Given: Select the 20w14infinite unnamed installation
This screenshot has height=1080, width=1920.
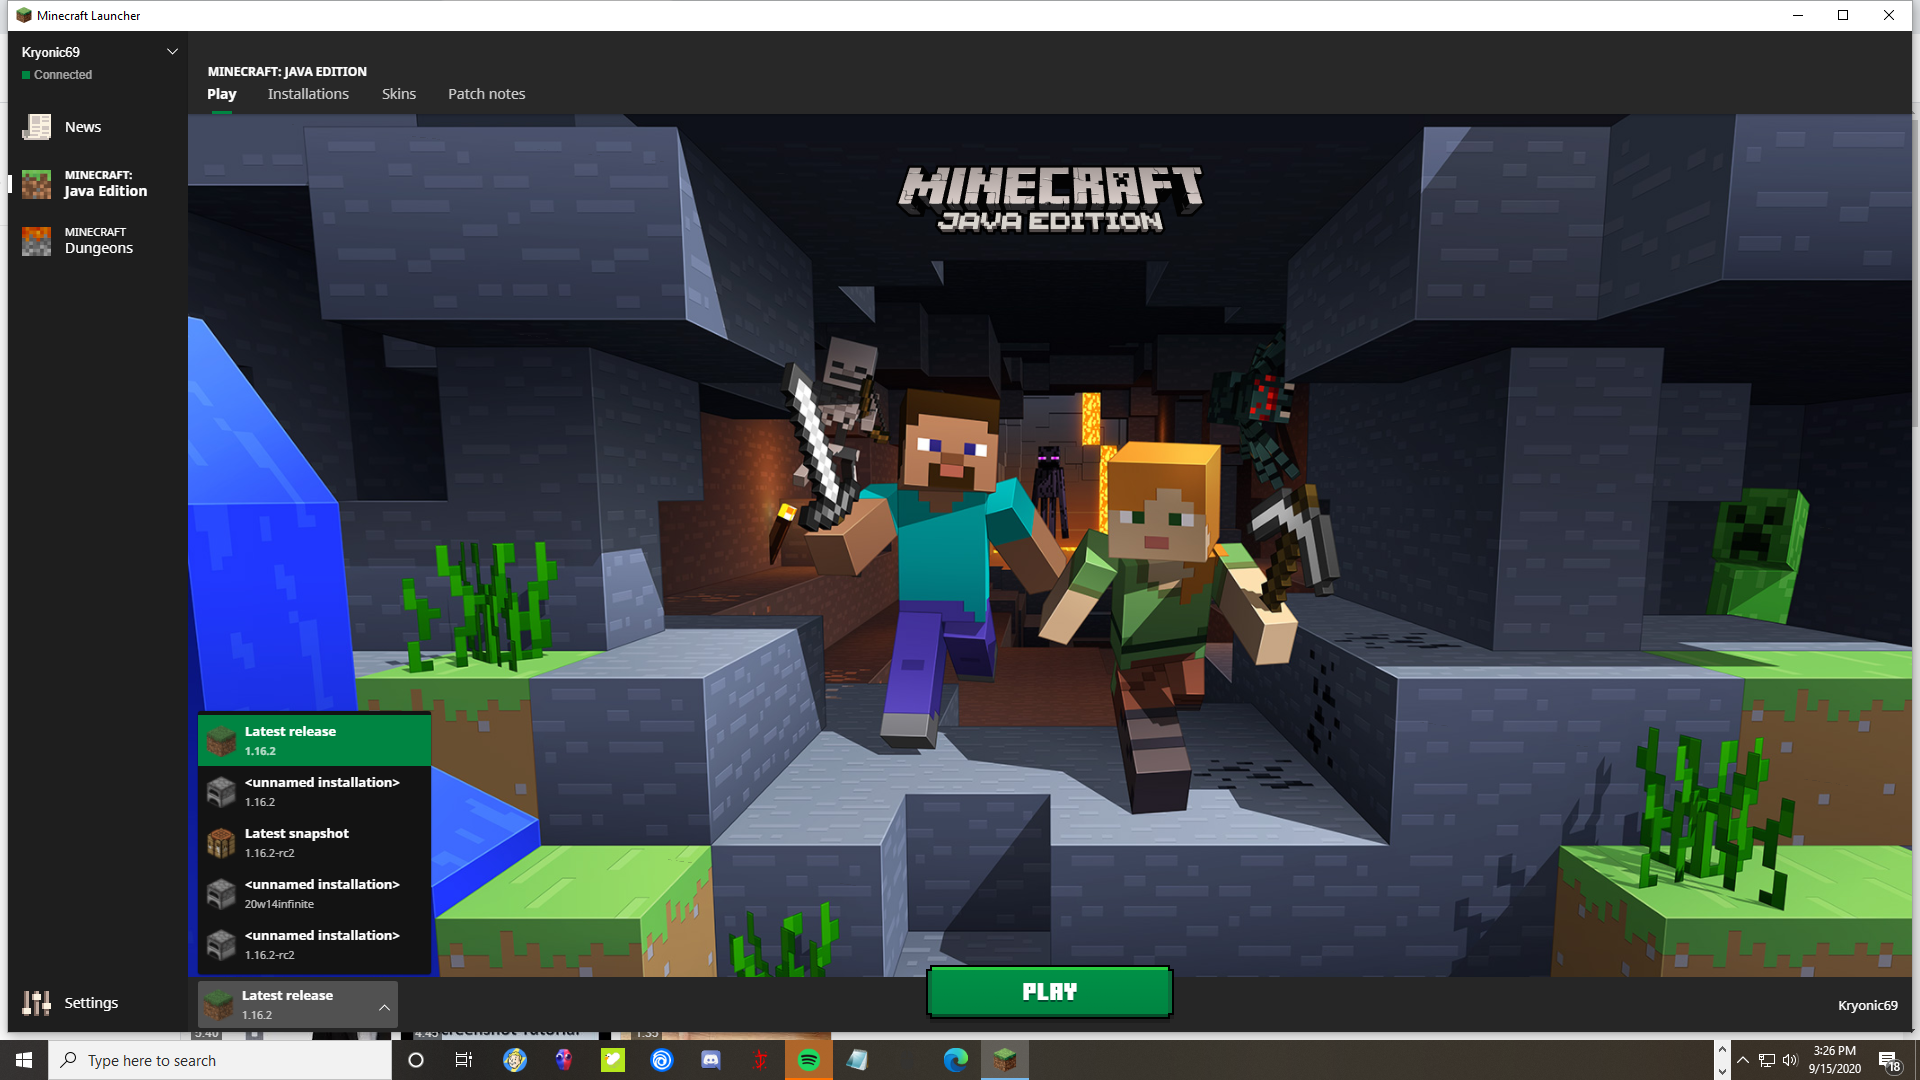Looking at the screenshot, I should click(x=313, y=893).
